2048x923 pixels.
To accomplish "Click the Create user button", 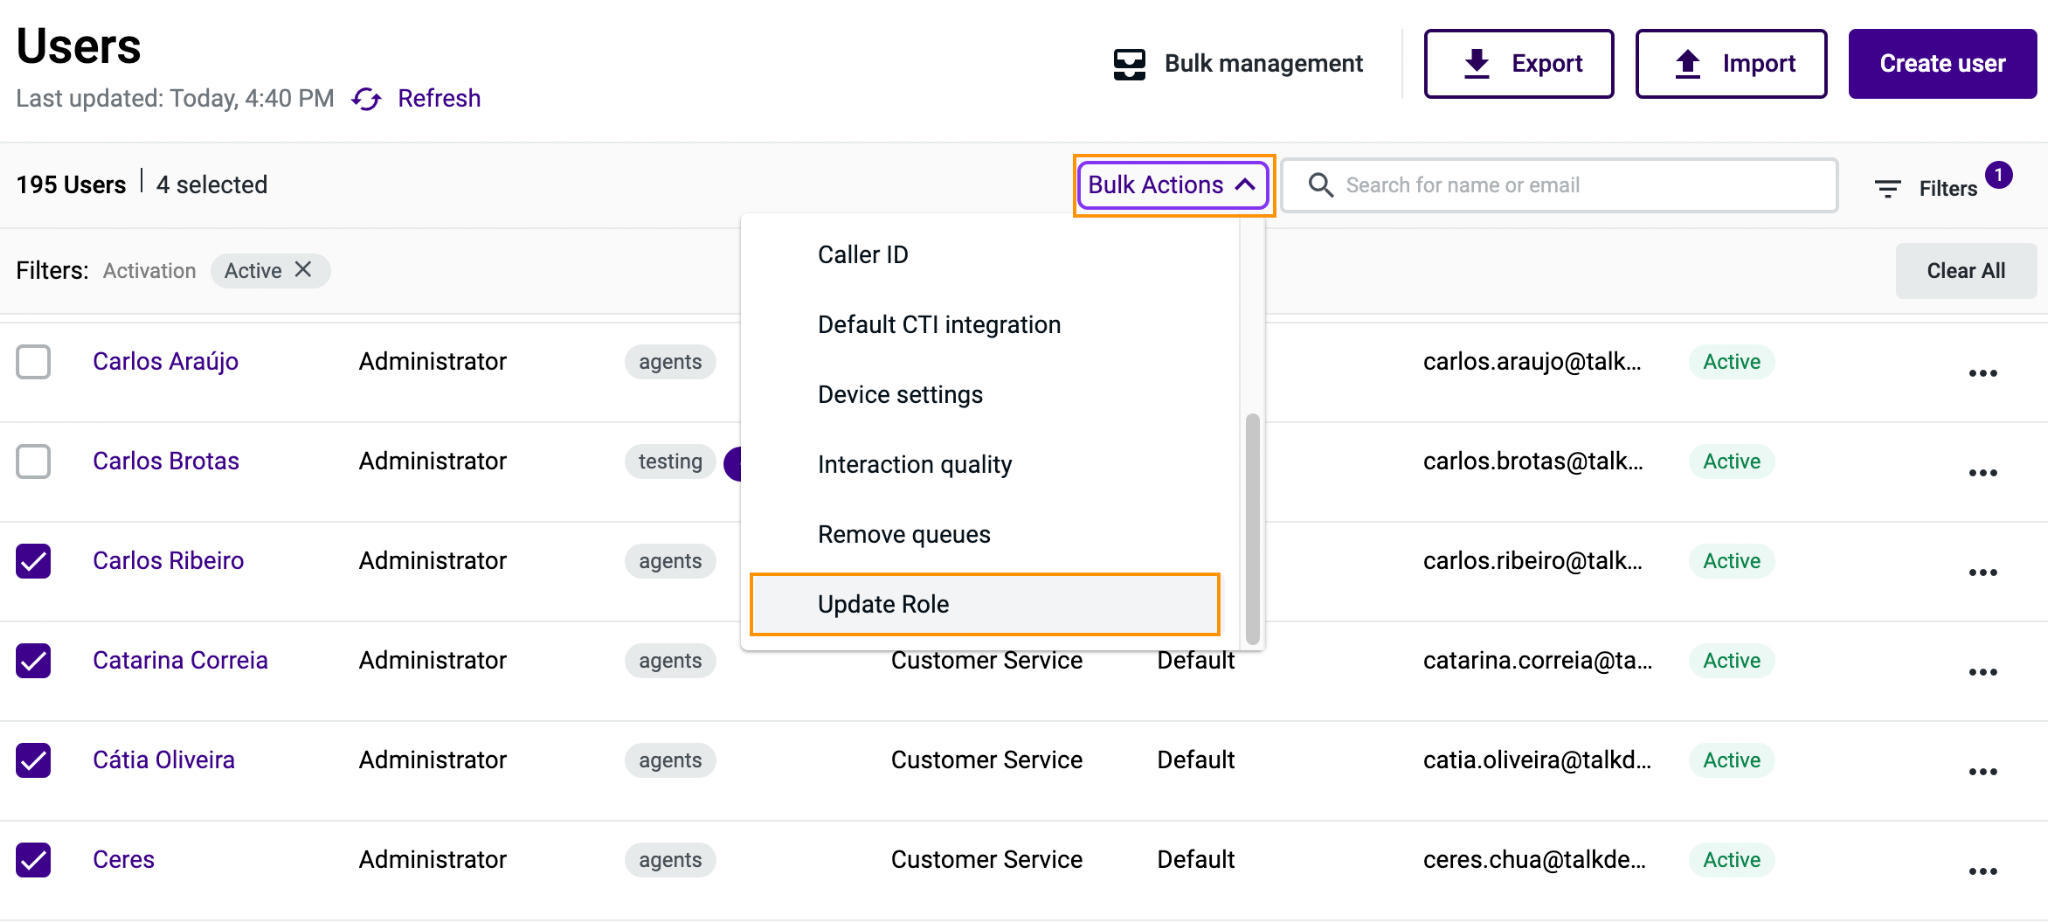I will tap(1942, 64).
